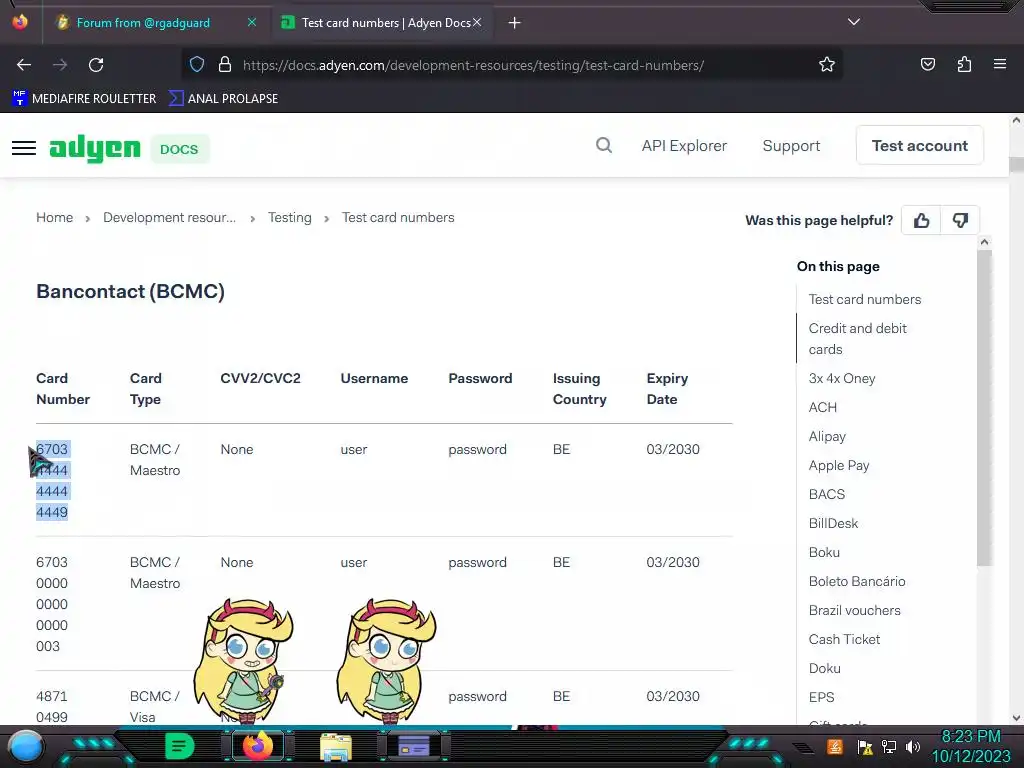Open the second bookmark toolbar item

point(223,99)
